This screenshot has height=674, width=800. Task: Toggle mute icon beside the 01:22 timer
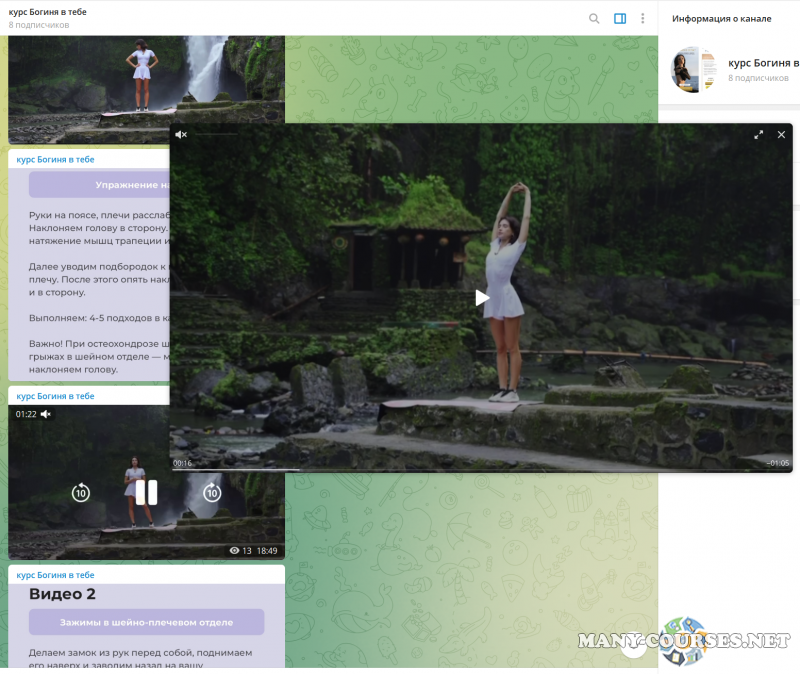coord(46,414)
